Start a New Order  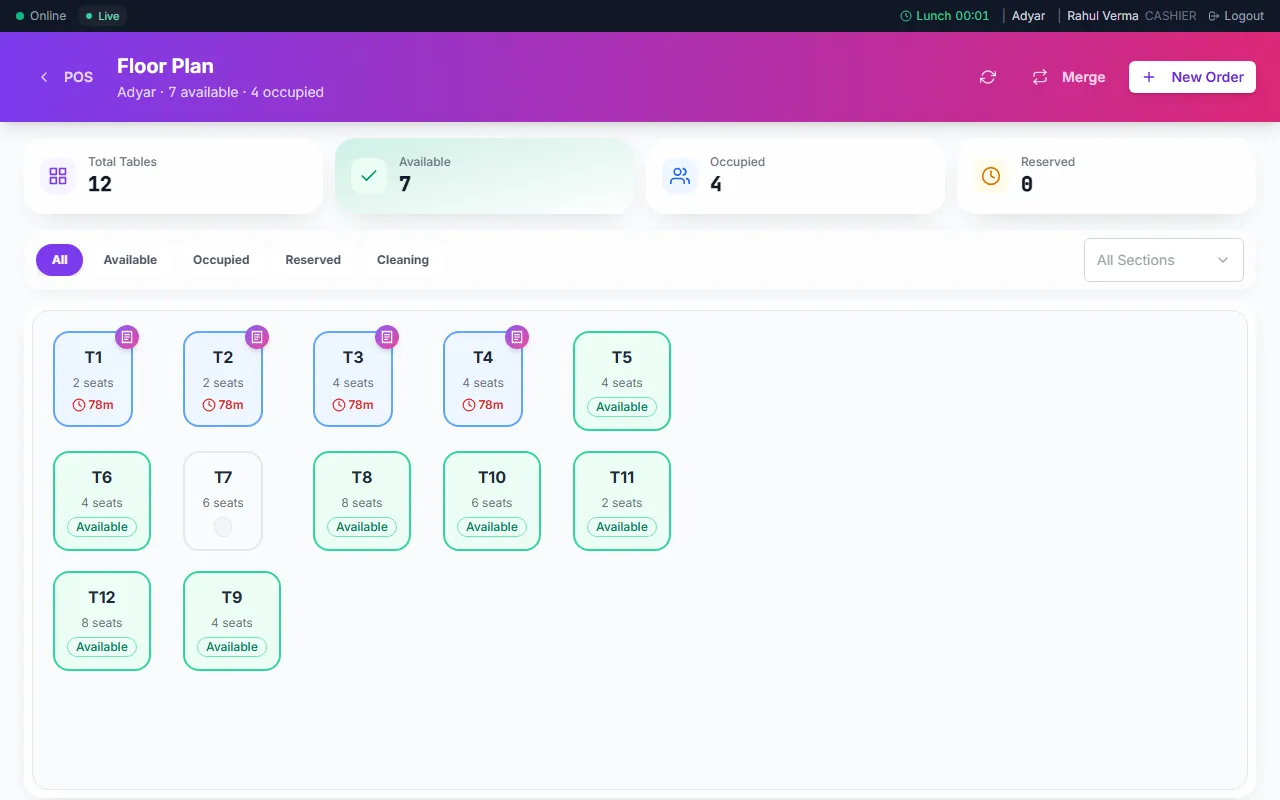point(1192,77)
